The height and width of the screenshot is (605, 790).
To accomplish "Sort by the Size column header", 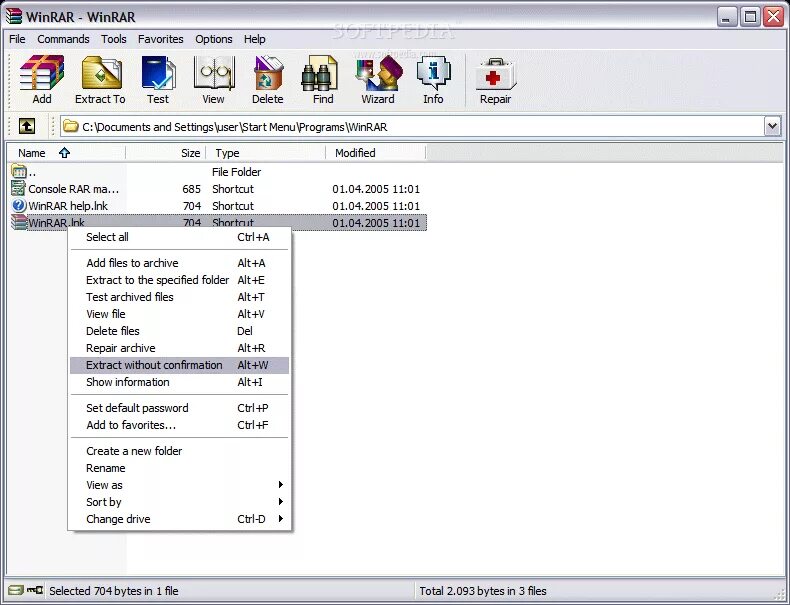I will coord(166,153).
